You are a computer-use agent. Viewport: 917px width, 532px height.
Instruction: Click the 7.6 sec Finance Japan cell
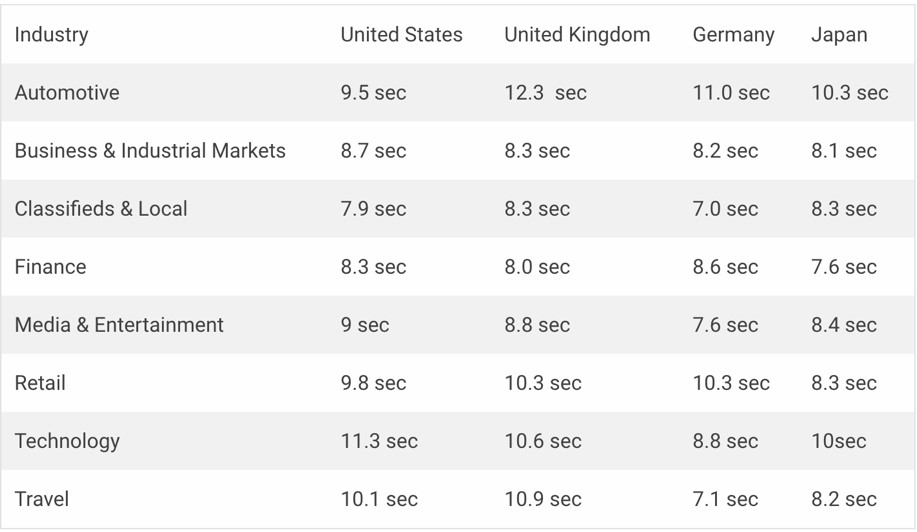[x=844, y=267]
